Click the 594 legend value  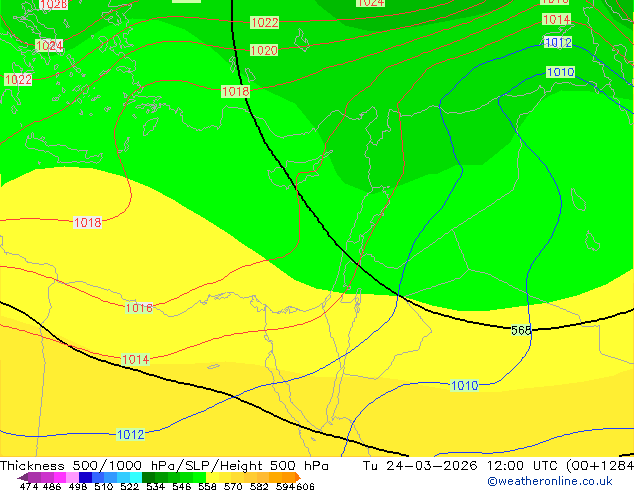pyautogui.click(x=285, y=486)
